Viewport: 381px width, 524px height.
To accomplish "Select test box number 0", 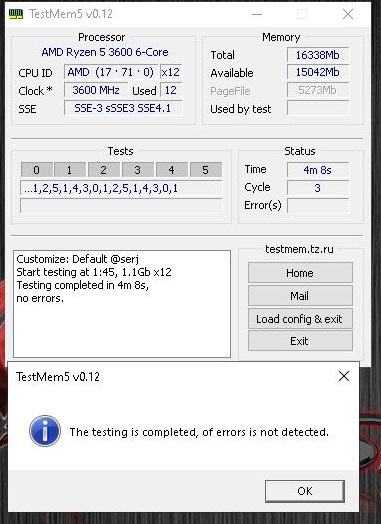I will pyautogui.click(x=36, y=170).
